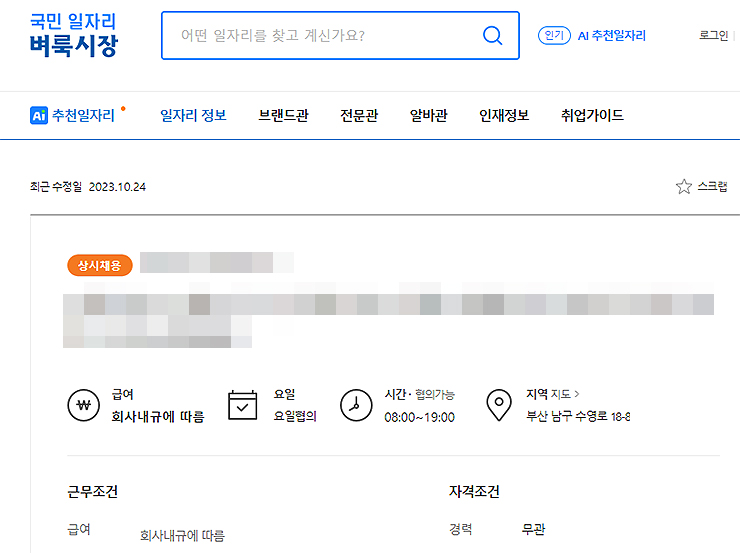The width and height of the screenshot is (740, 553).
Task: Click the calendar weekday icon
Action: click(x=243, y=405)
